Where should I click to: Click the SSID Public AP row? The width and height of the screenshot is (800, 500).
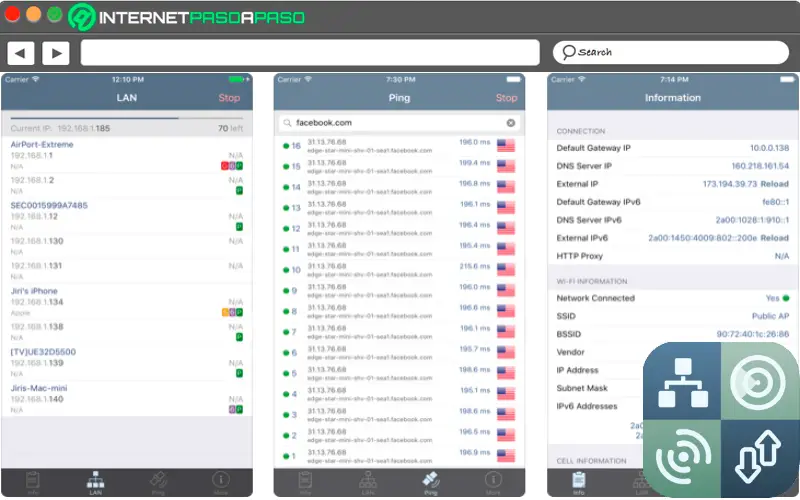[672, 316]
